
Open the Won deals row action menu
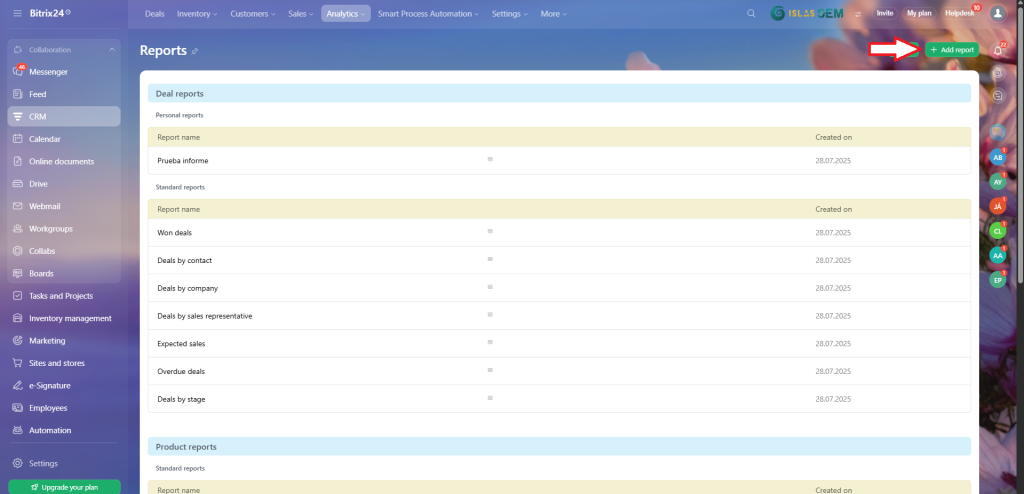coord(490,231)
